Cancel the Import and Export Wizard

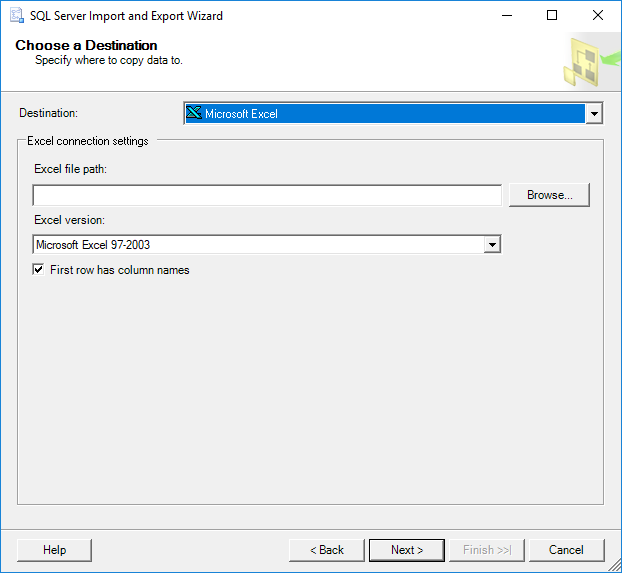(566, 550)
